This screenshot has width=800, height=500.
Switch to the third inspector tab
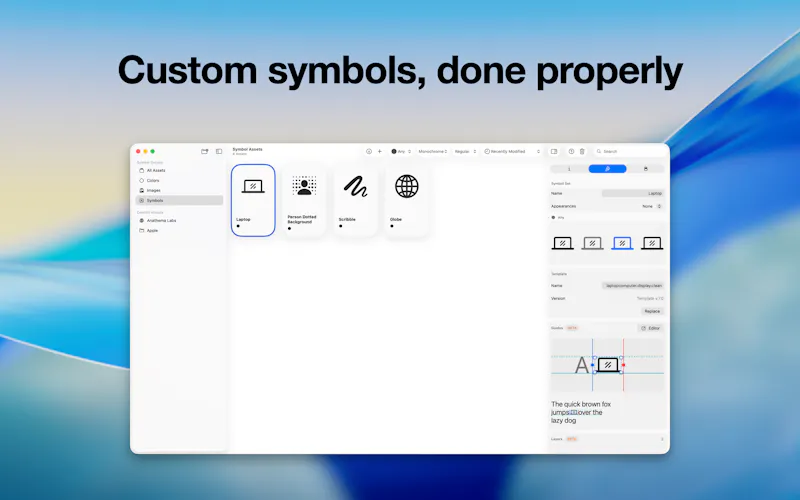[x=645, y=169]
